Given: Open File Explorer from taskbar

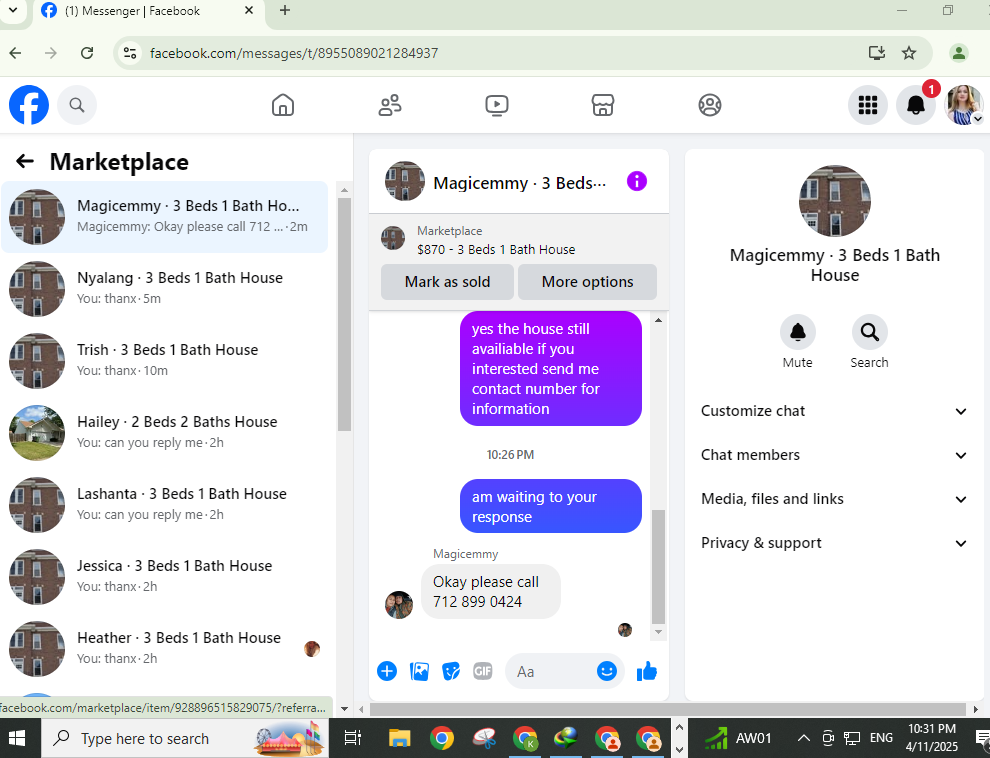Looking at the screenshot, I should (x=400, y=738).
